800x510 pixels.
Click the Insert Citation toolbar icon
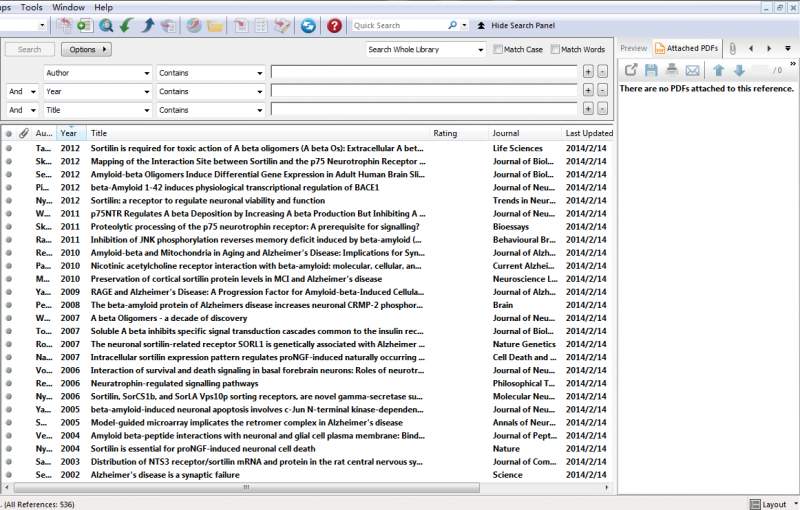tap(240, 25)
